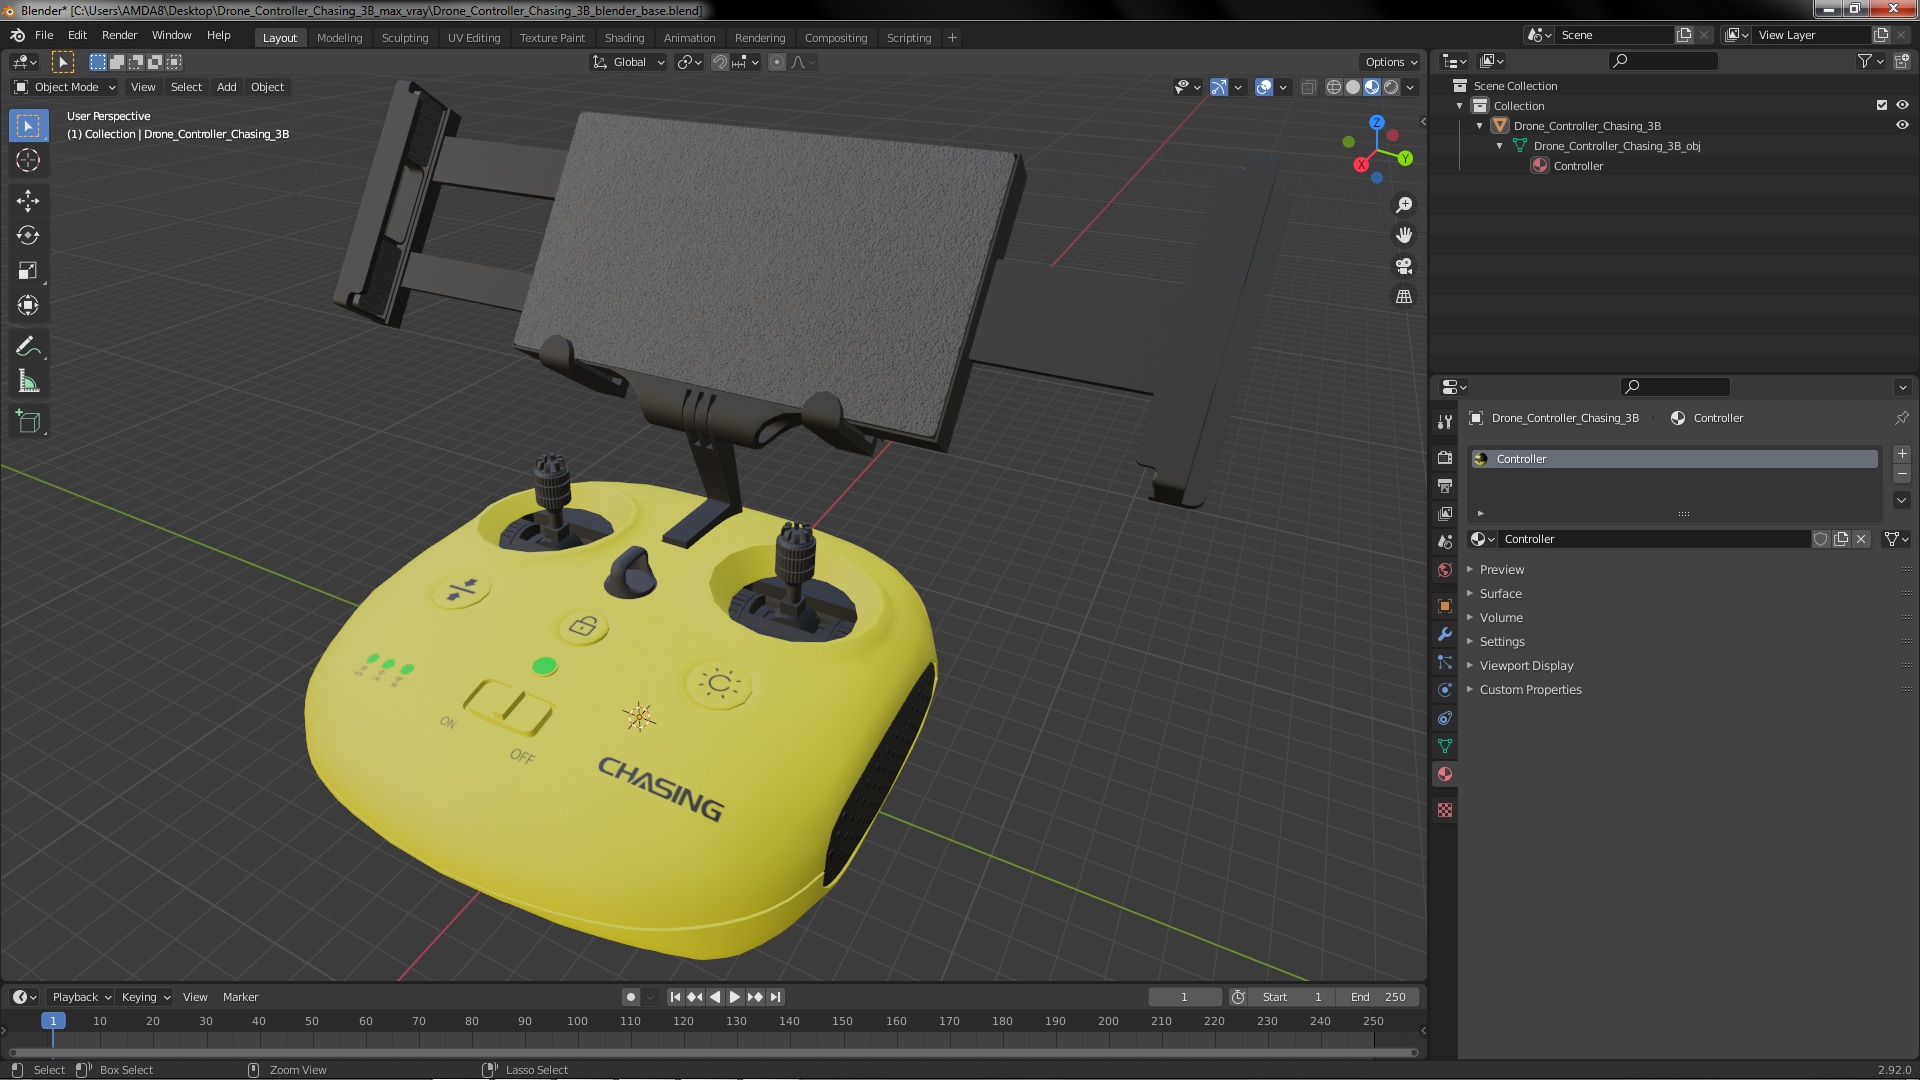Toggle snapping magnet icon

pos(719,62)
